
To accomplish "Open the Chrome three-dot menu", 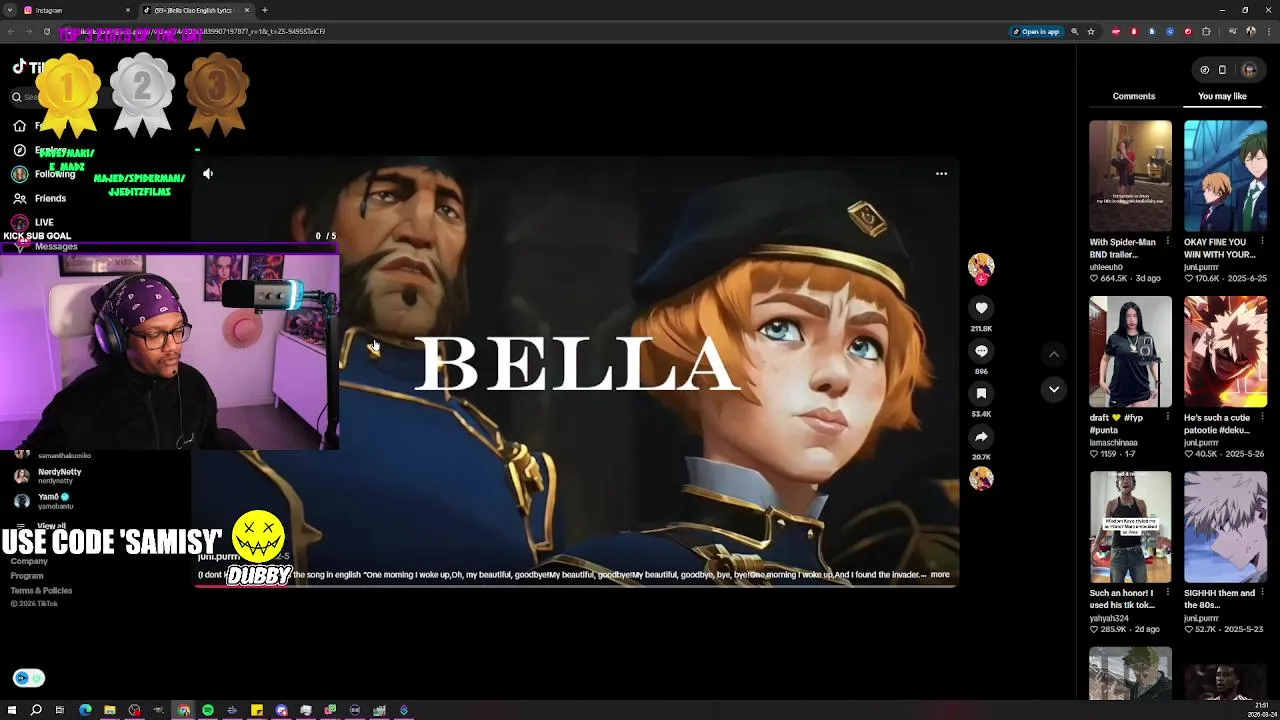I will point(1269,31).
